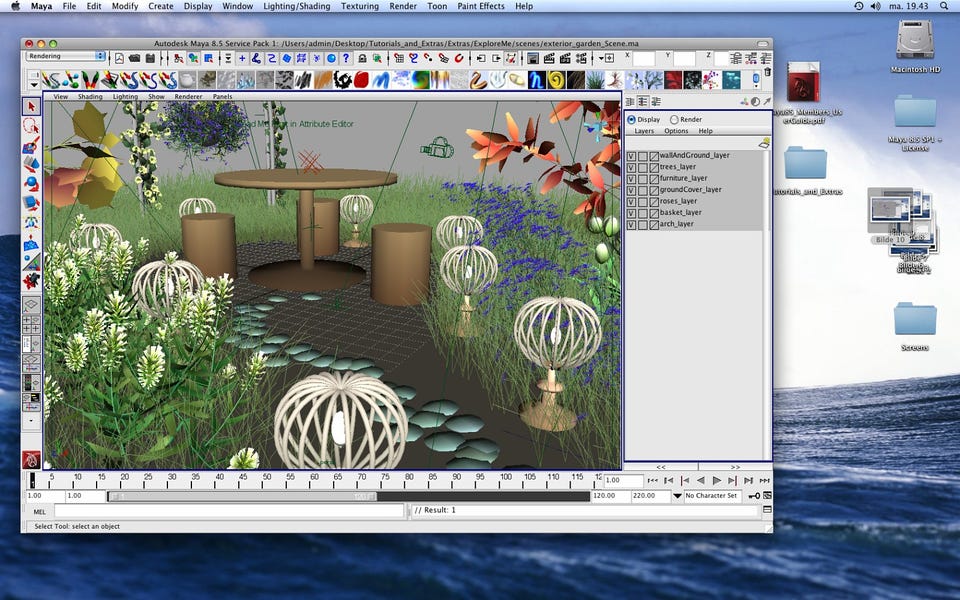The image size is (960, 600).
Task: Open the Rendering menu set dropdown
Action: 66,56
